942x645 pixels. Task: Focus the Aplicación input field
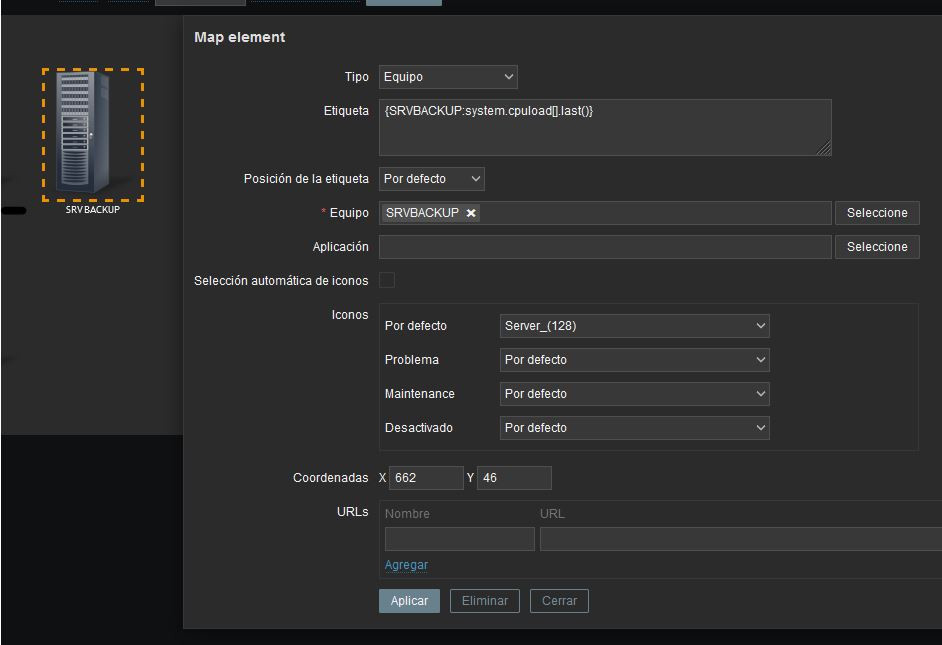click(604, 247)
